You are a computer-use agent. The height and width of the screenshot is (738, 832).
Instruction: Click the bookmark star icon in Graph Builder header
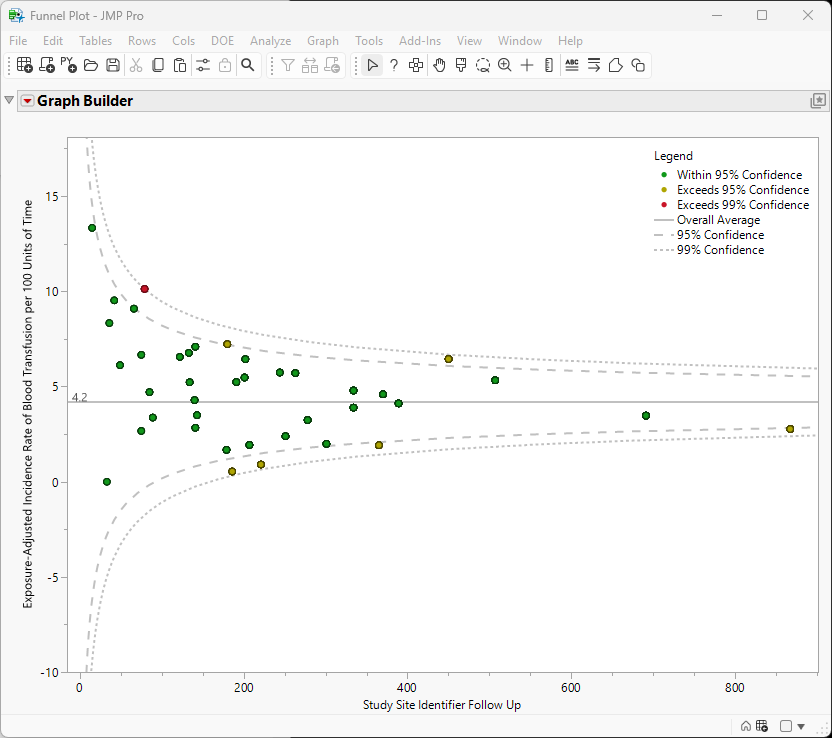818,101
